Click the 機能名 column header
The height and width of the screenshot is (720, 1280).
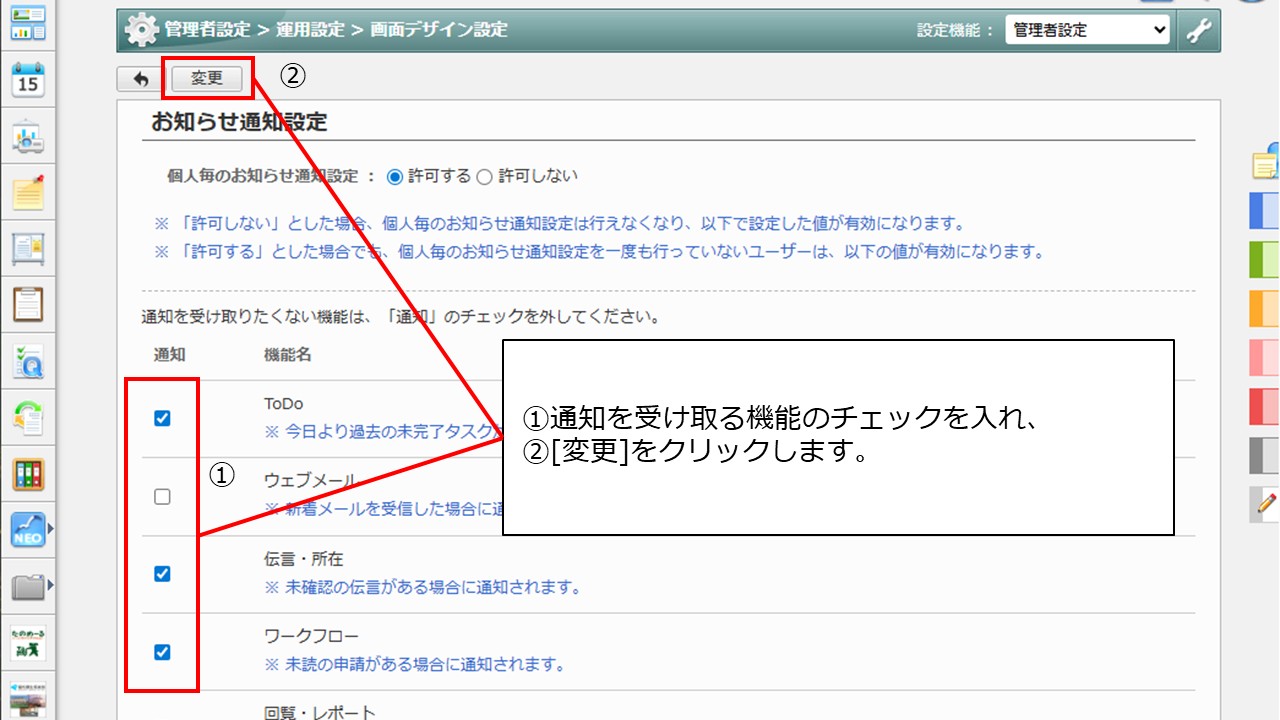[x=288, y=354]
